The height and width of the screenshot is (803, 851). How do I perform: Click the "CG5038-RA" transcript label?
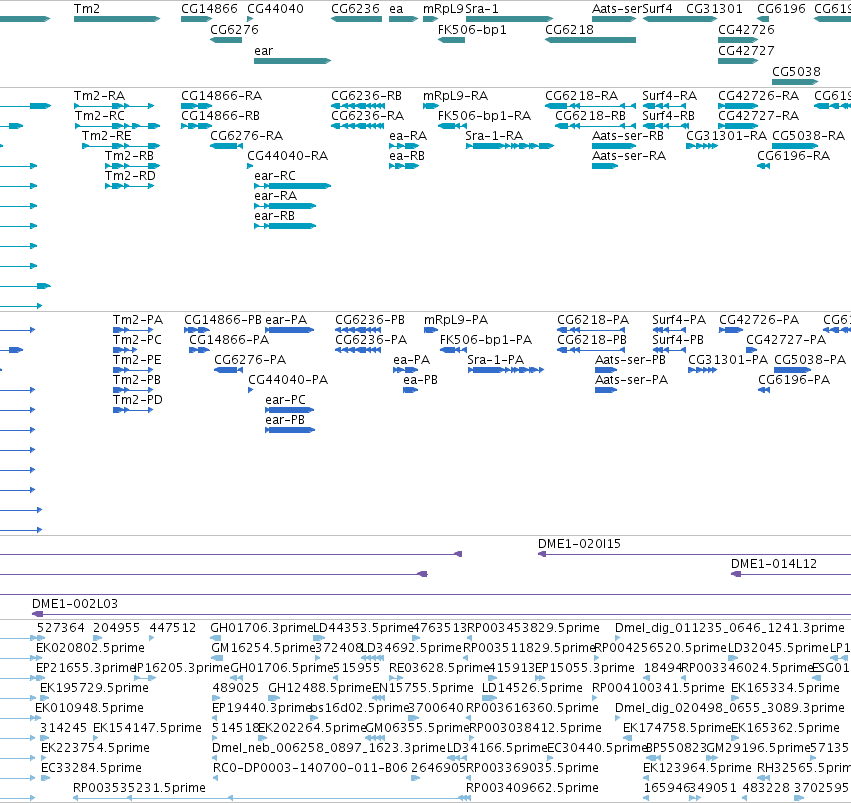[809, 136]
